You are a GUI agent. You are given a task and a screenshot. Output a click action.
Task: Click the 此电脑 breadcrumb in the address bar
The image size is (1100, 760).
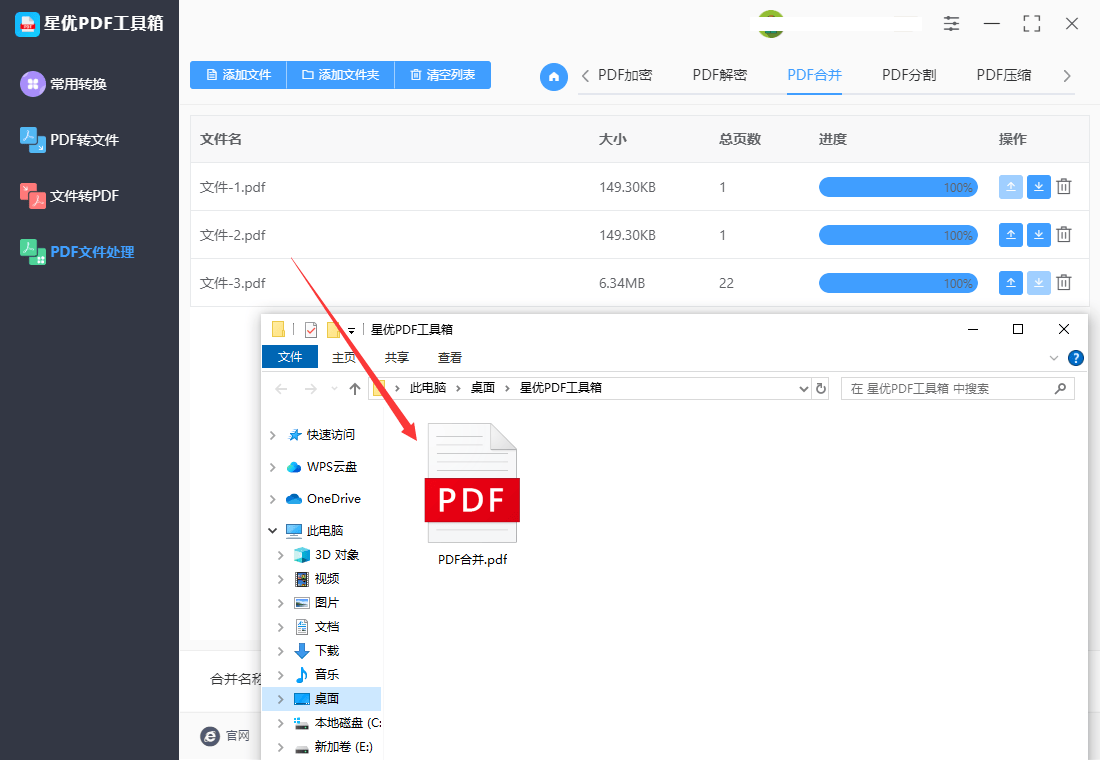[x=428, y=388]
